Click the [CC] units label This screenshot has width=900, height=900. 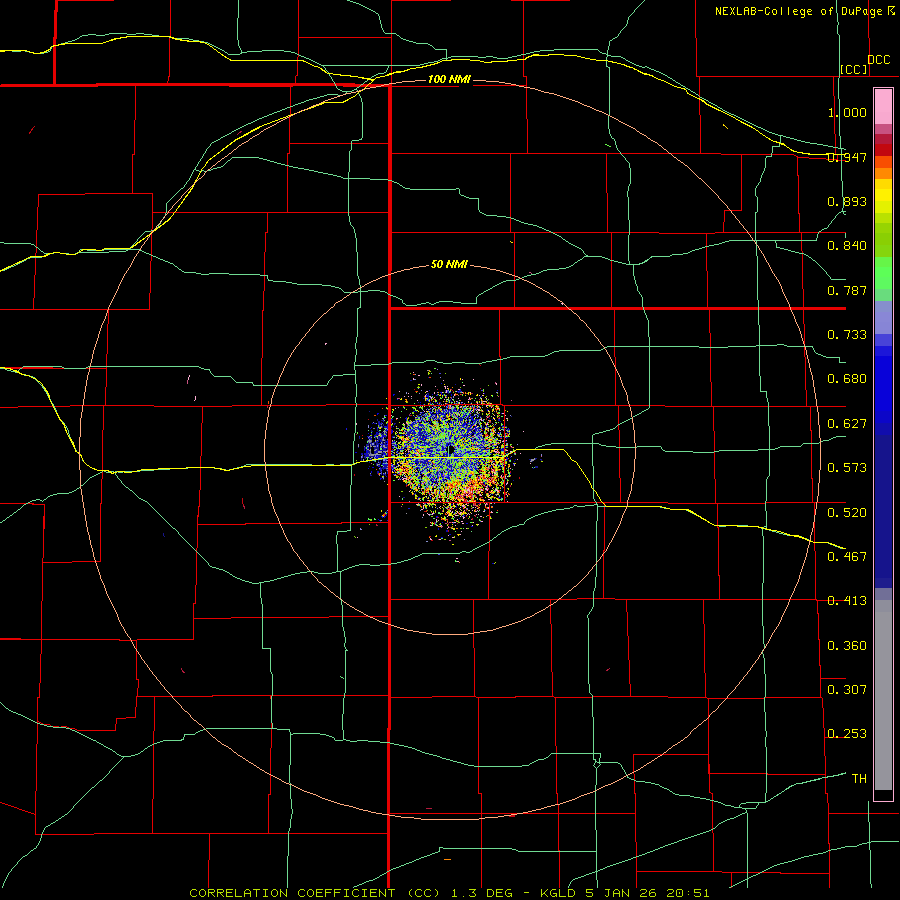[854, 69]
